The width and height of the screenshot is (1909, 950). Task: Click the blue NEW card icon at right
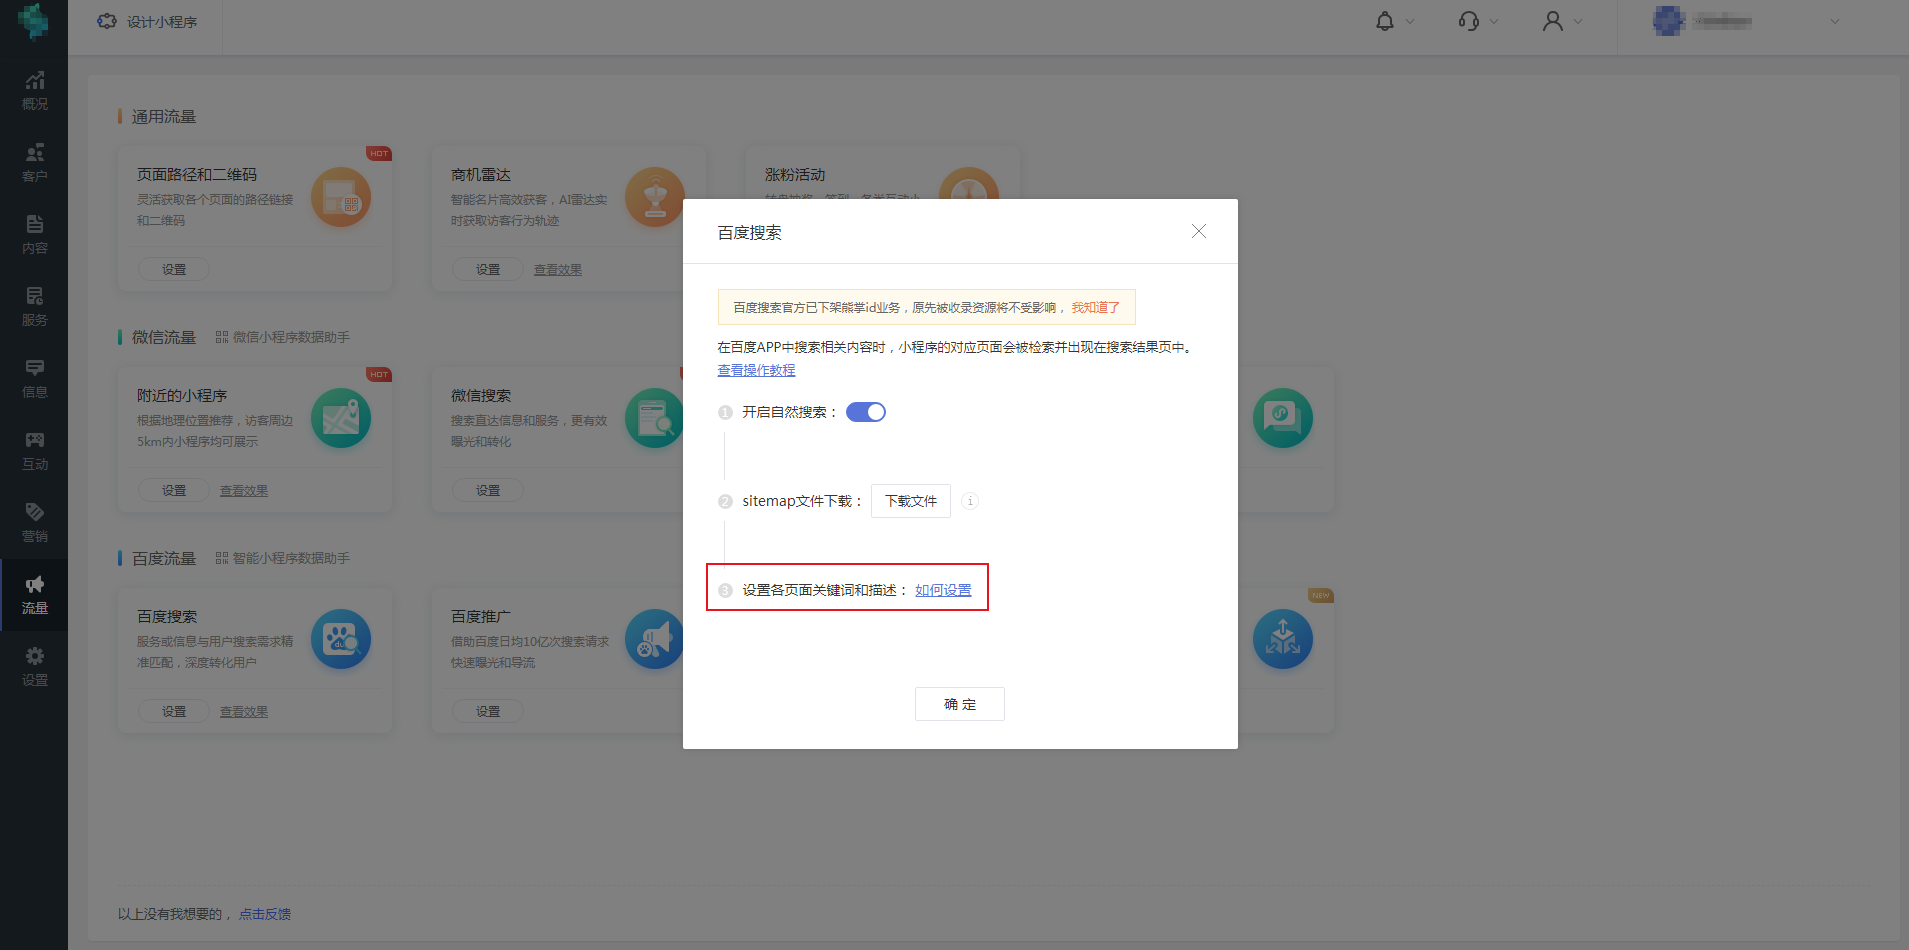tap(1283, 639)
